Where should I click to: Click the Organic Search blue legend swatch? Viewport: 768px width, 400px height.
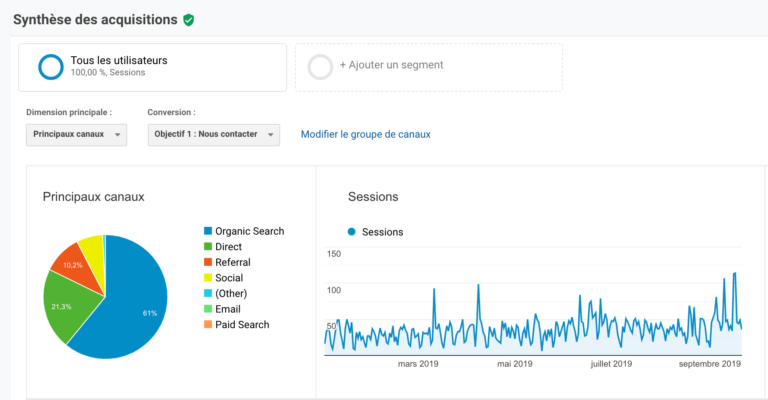207,231
